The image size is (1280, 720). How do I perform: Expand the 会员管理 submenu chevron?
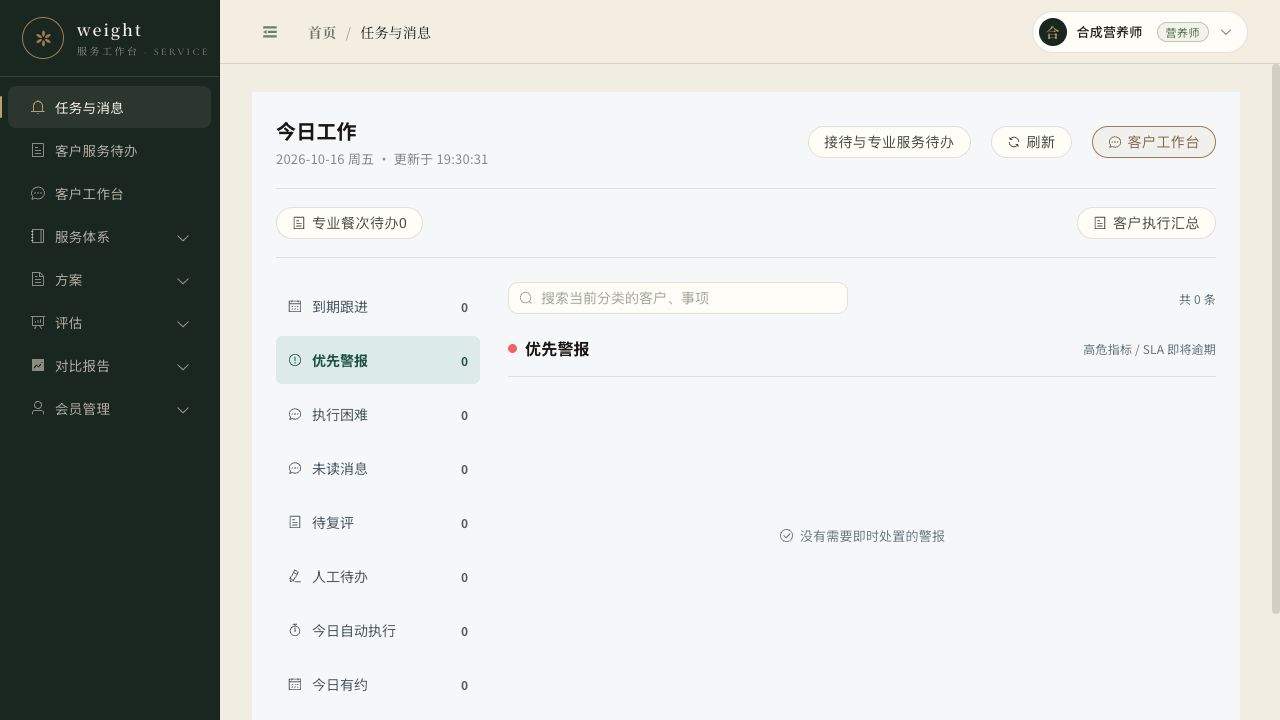pos(183,409)
